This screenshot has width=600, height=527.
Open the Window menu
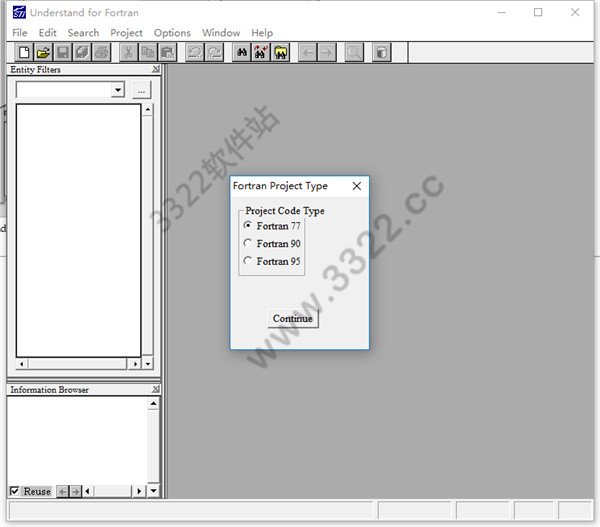221,33
